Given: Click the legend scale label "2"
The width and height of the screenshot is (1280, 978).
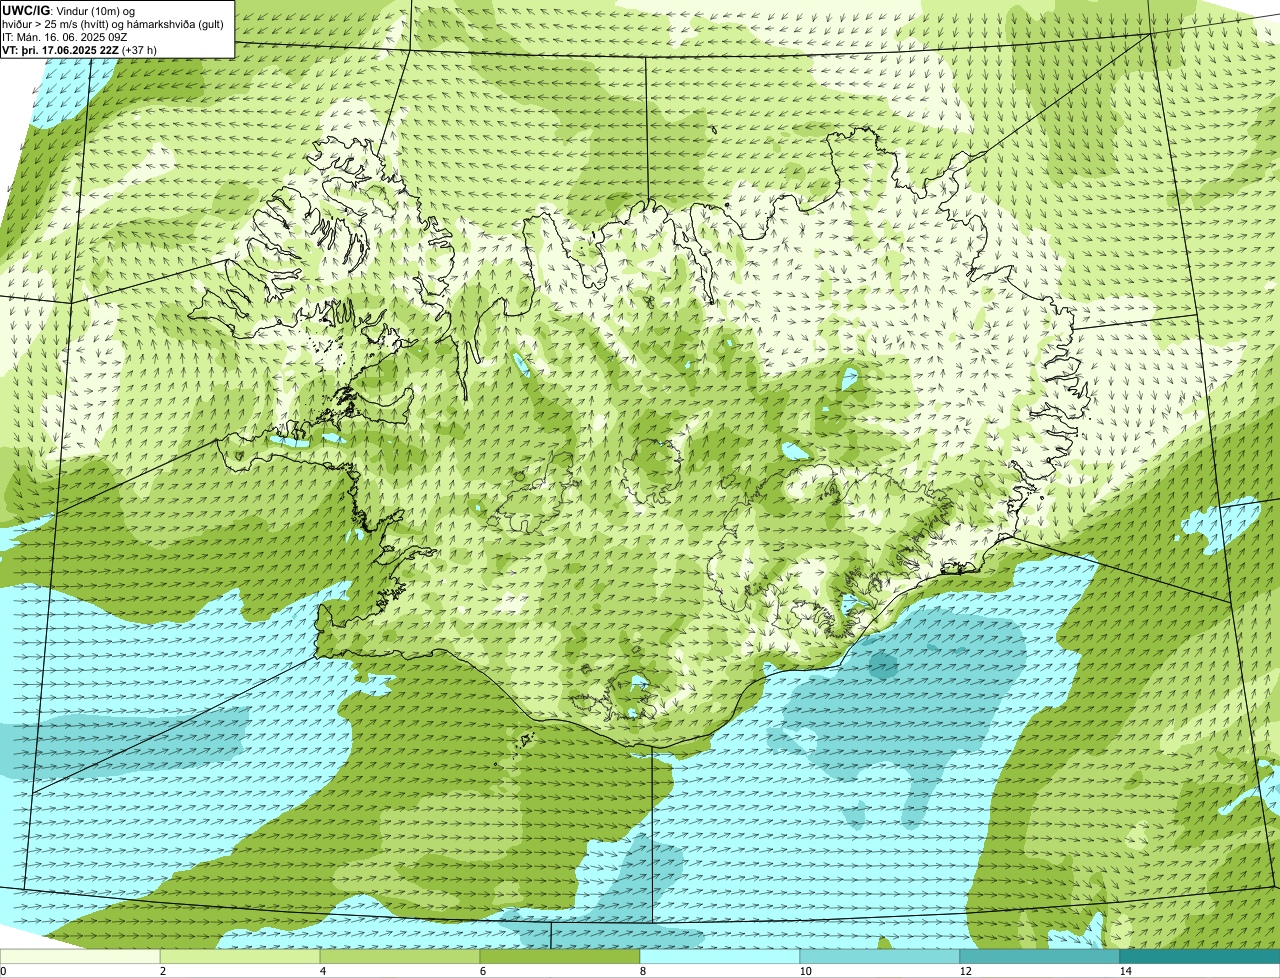Looking at the screenshot, I should [162, 971].
